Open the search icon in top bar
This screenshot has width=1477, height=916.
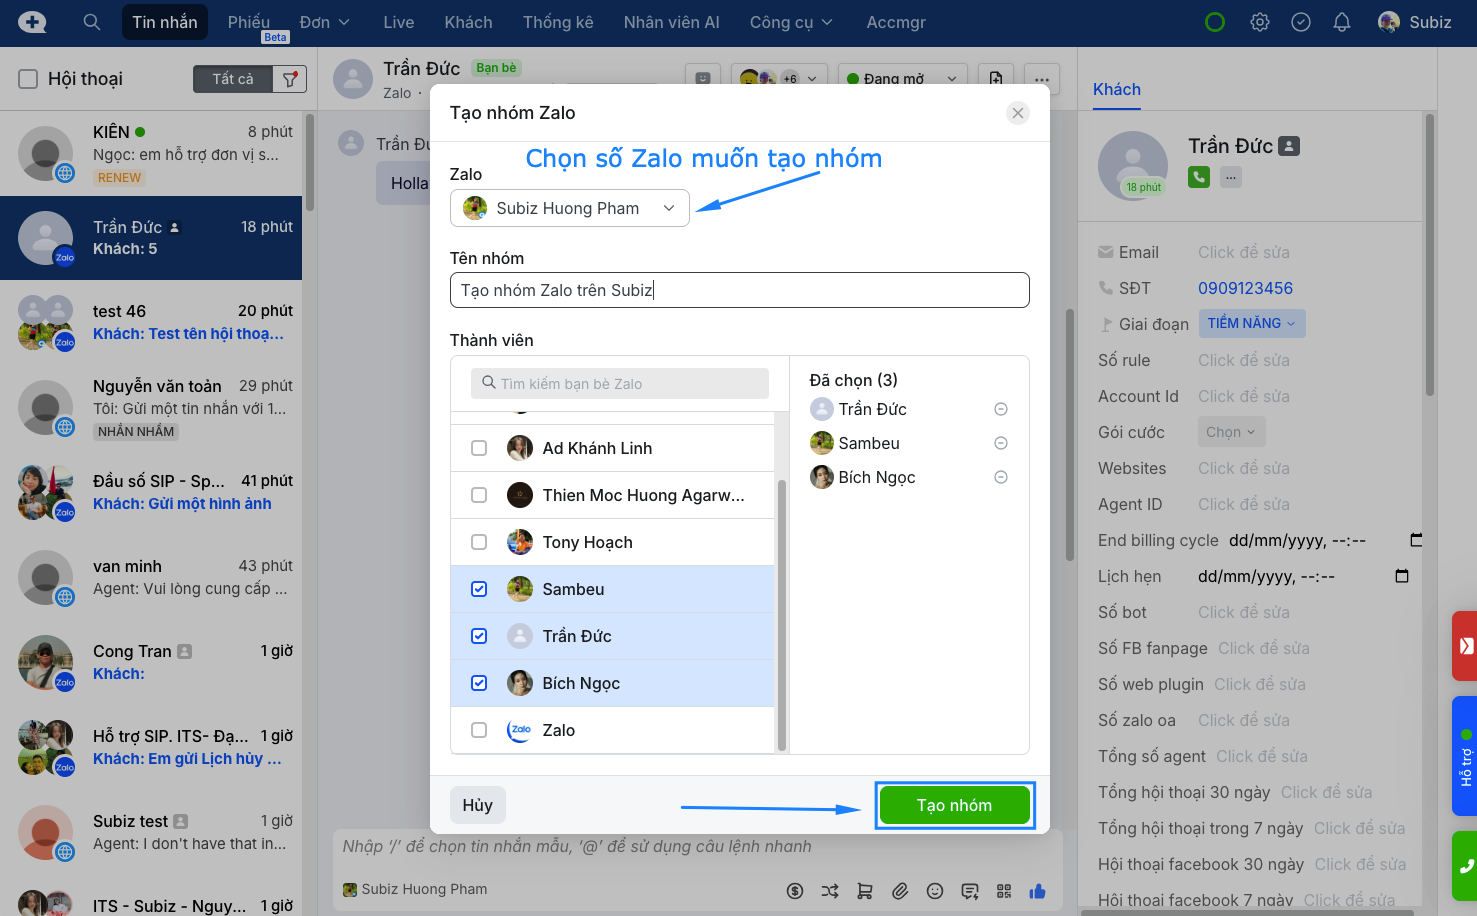[91, 22]
